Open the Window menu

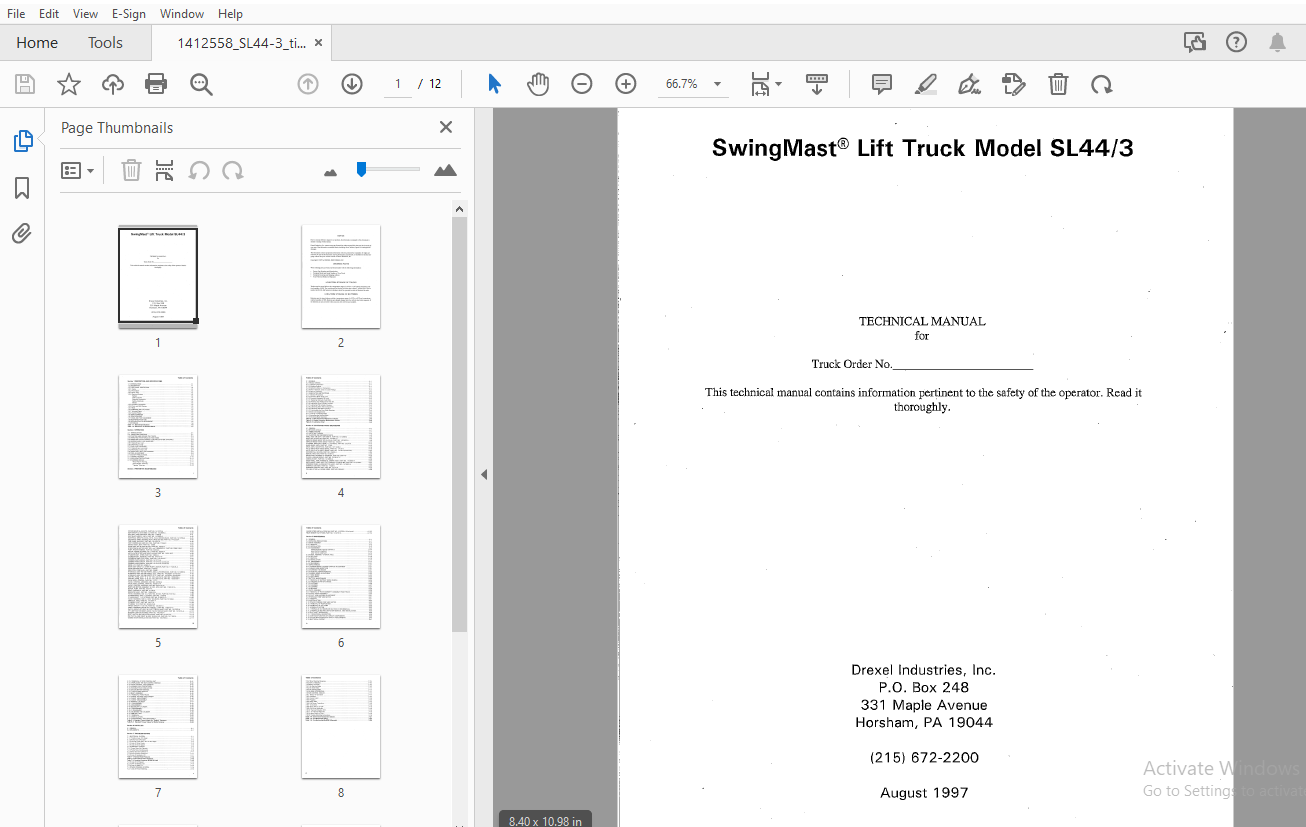pyautogui.click(x=182, y=13)
